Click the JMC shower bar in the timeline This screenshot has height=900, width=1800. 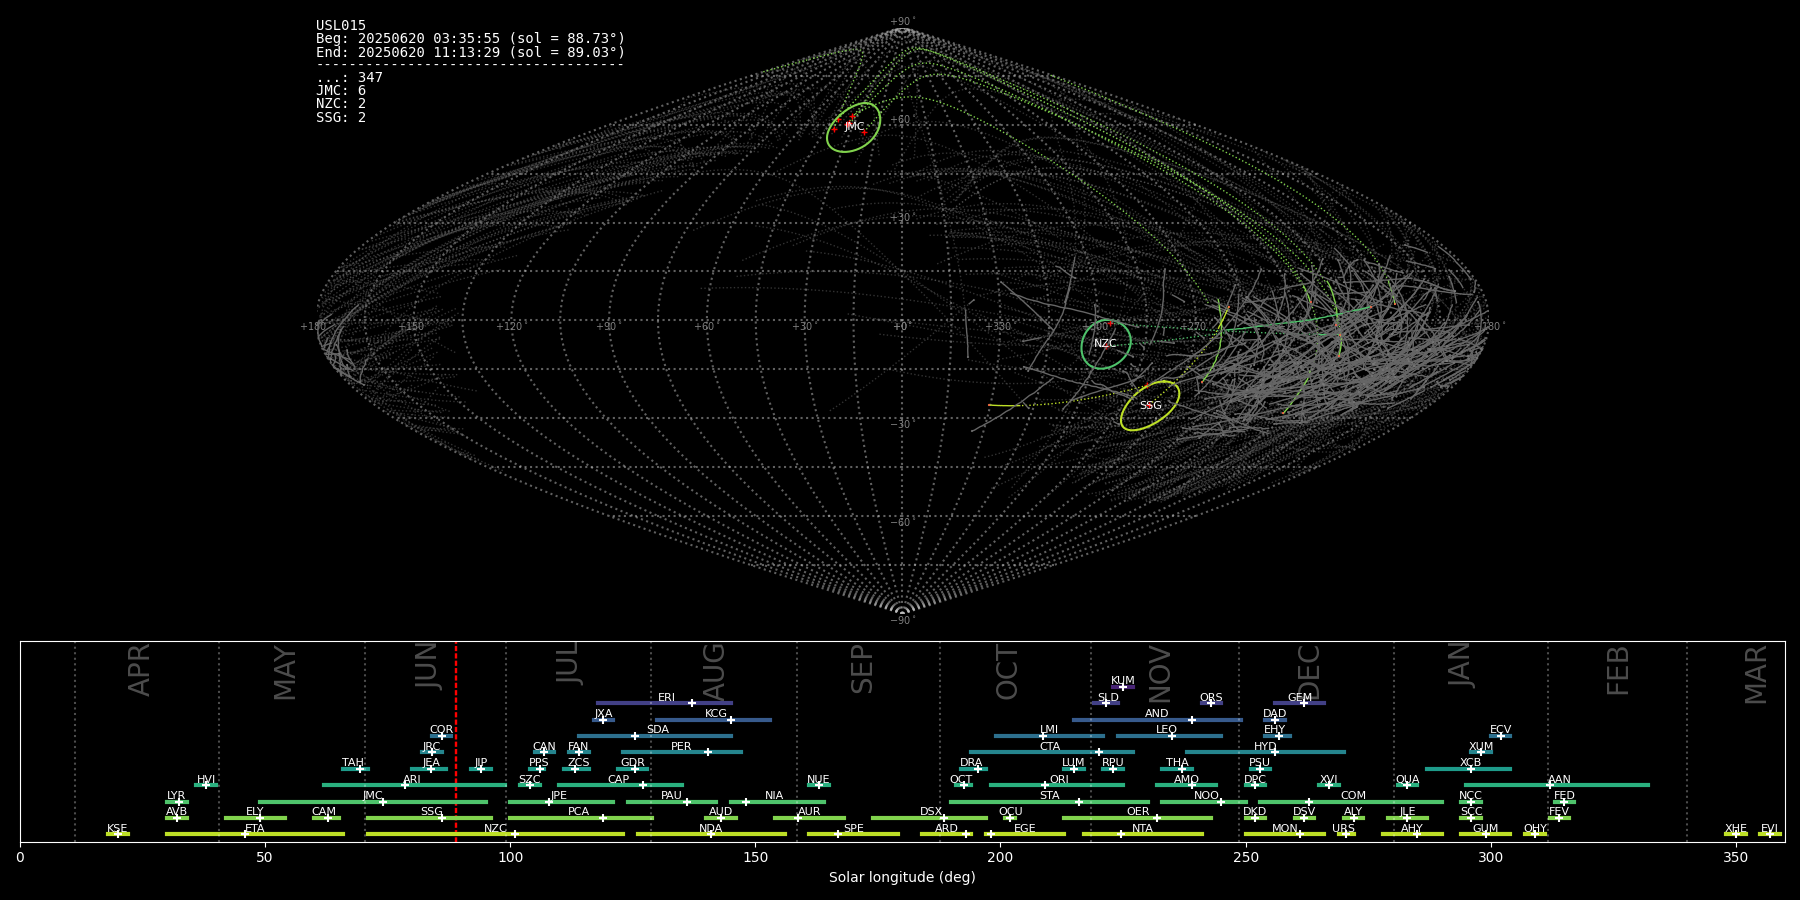(x=373, y=802)
